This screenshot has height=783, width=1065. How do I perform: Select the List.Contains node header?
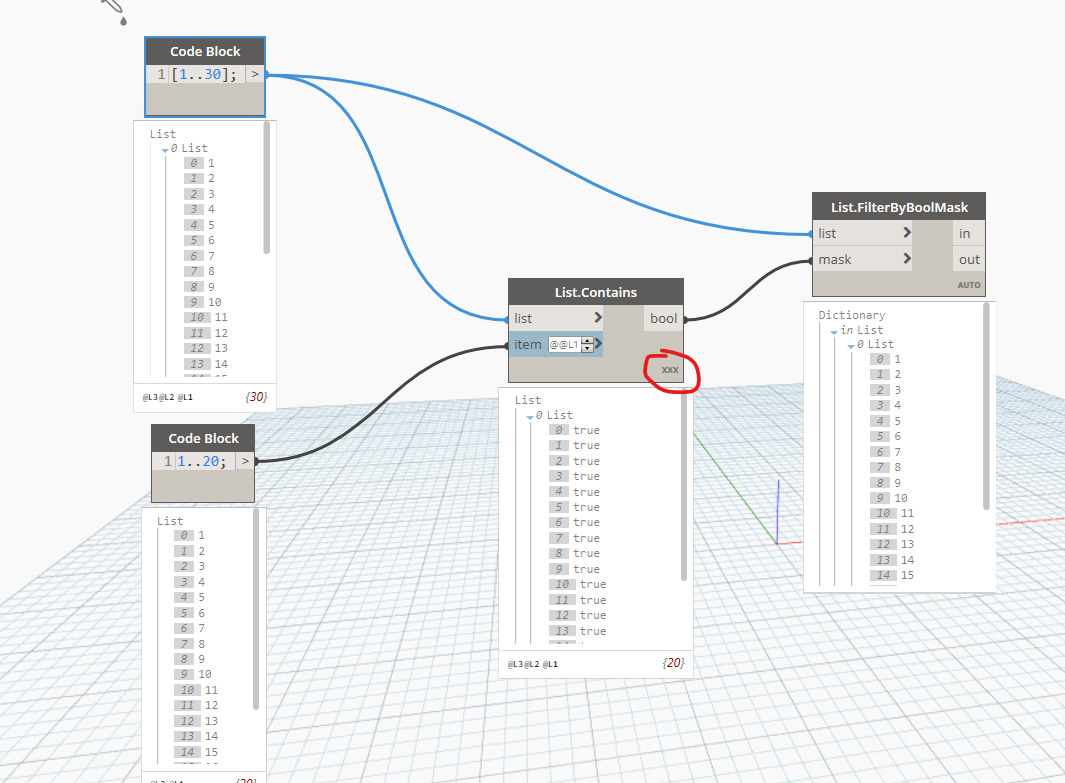(596, 292)
